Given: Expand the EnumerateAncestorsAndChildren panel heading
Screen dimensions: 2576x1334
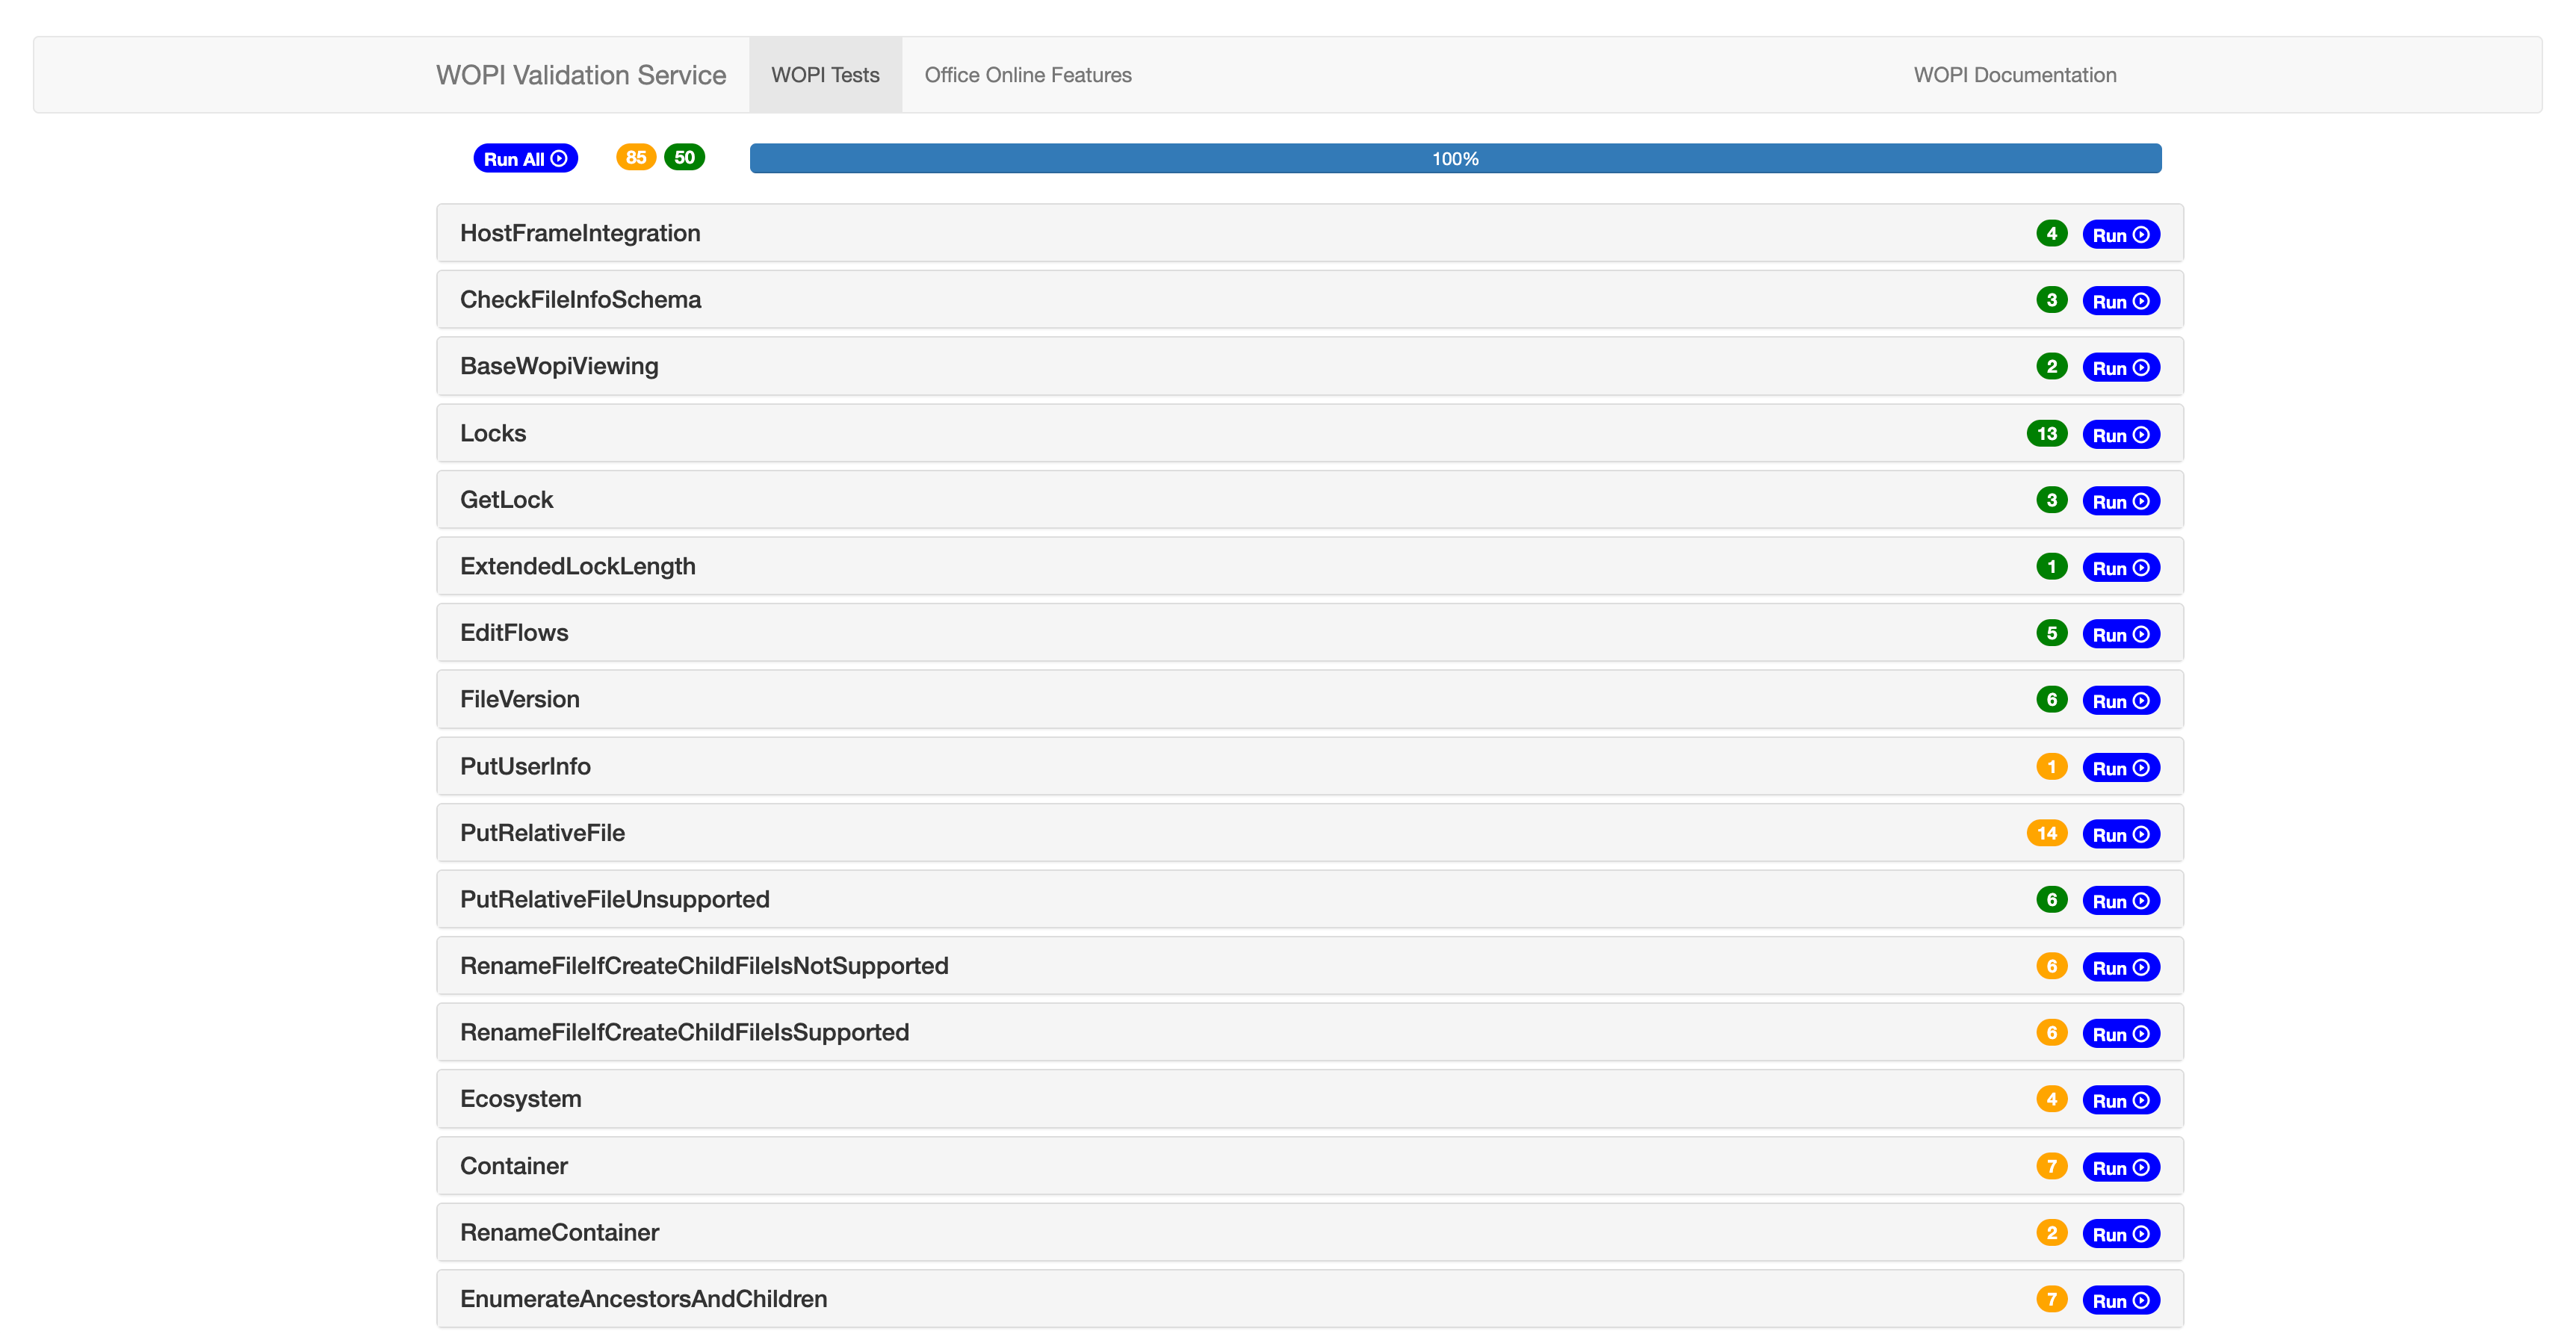Looking at the screenshot, I should [x=1309, y=1299].
